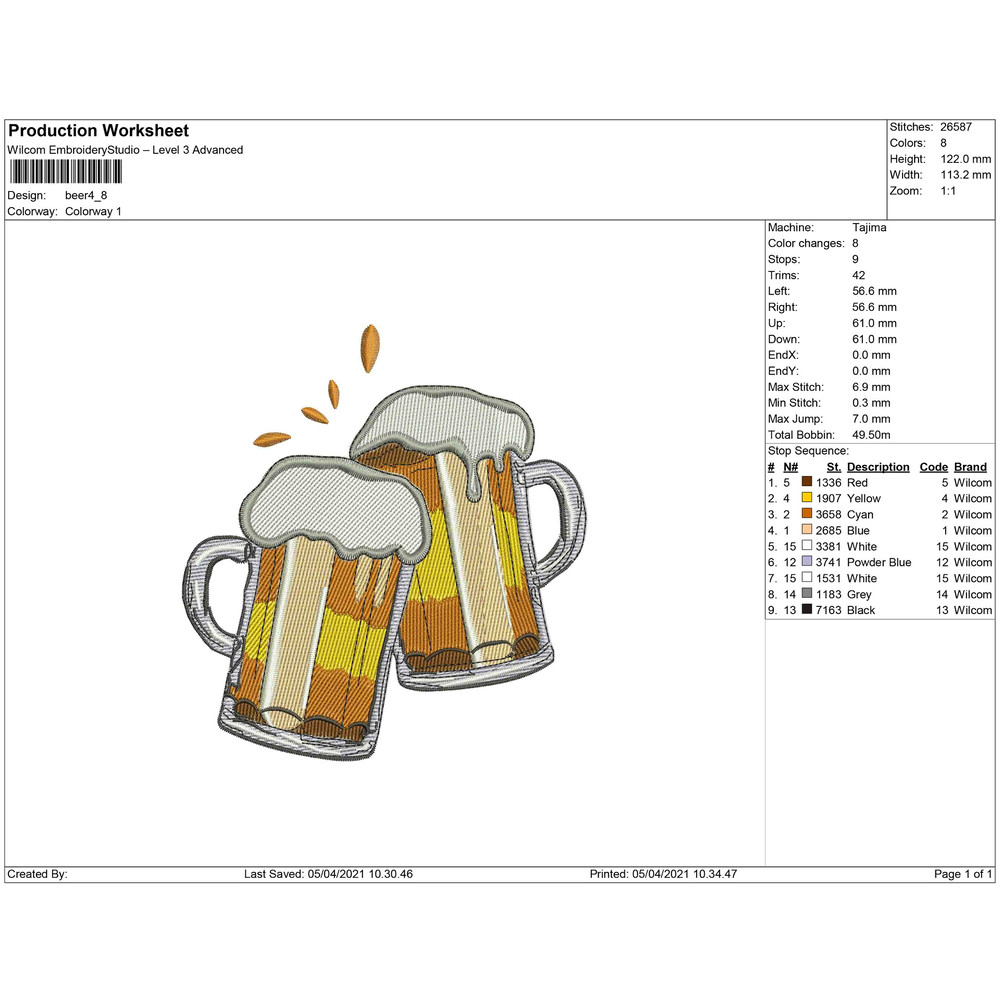The width and height of the screenshot is (1000, 1000).
Task: Click the Stop Sequence heading
Action: [x=808, y=451]
